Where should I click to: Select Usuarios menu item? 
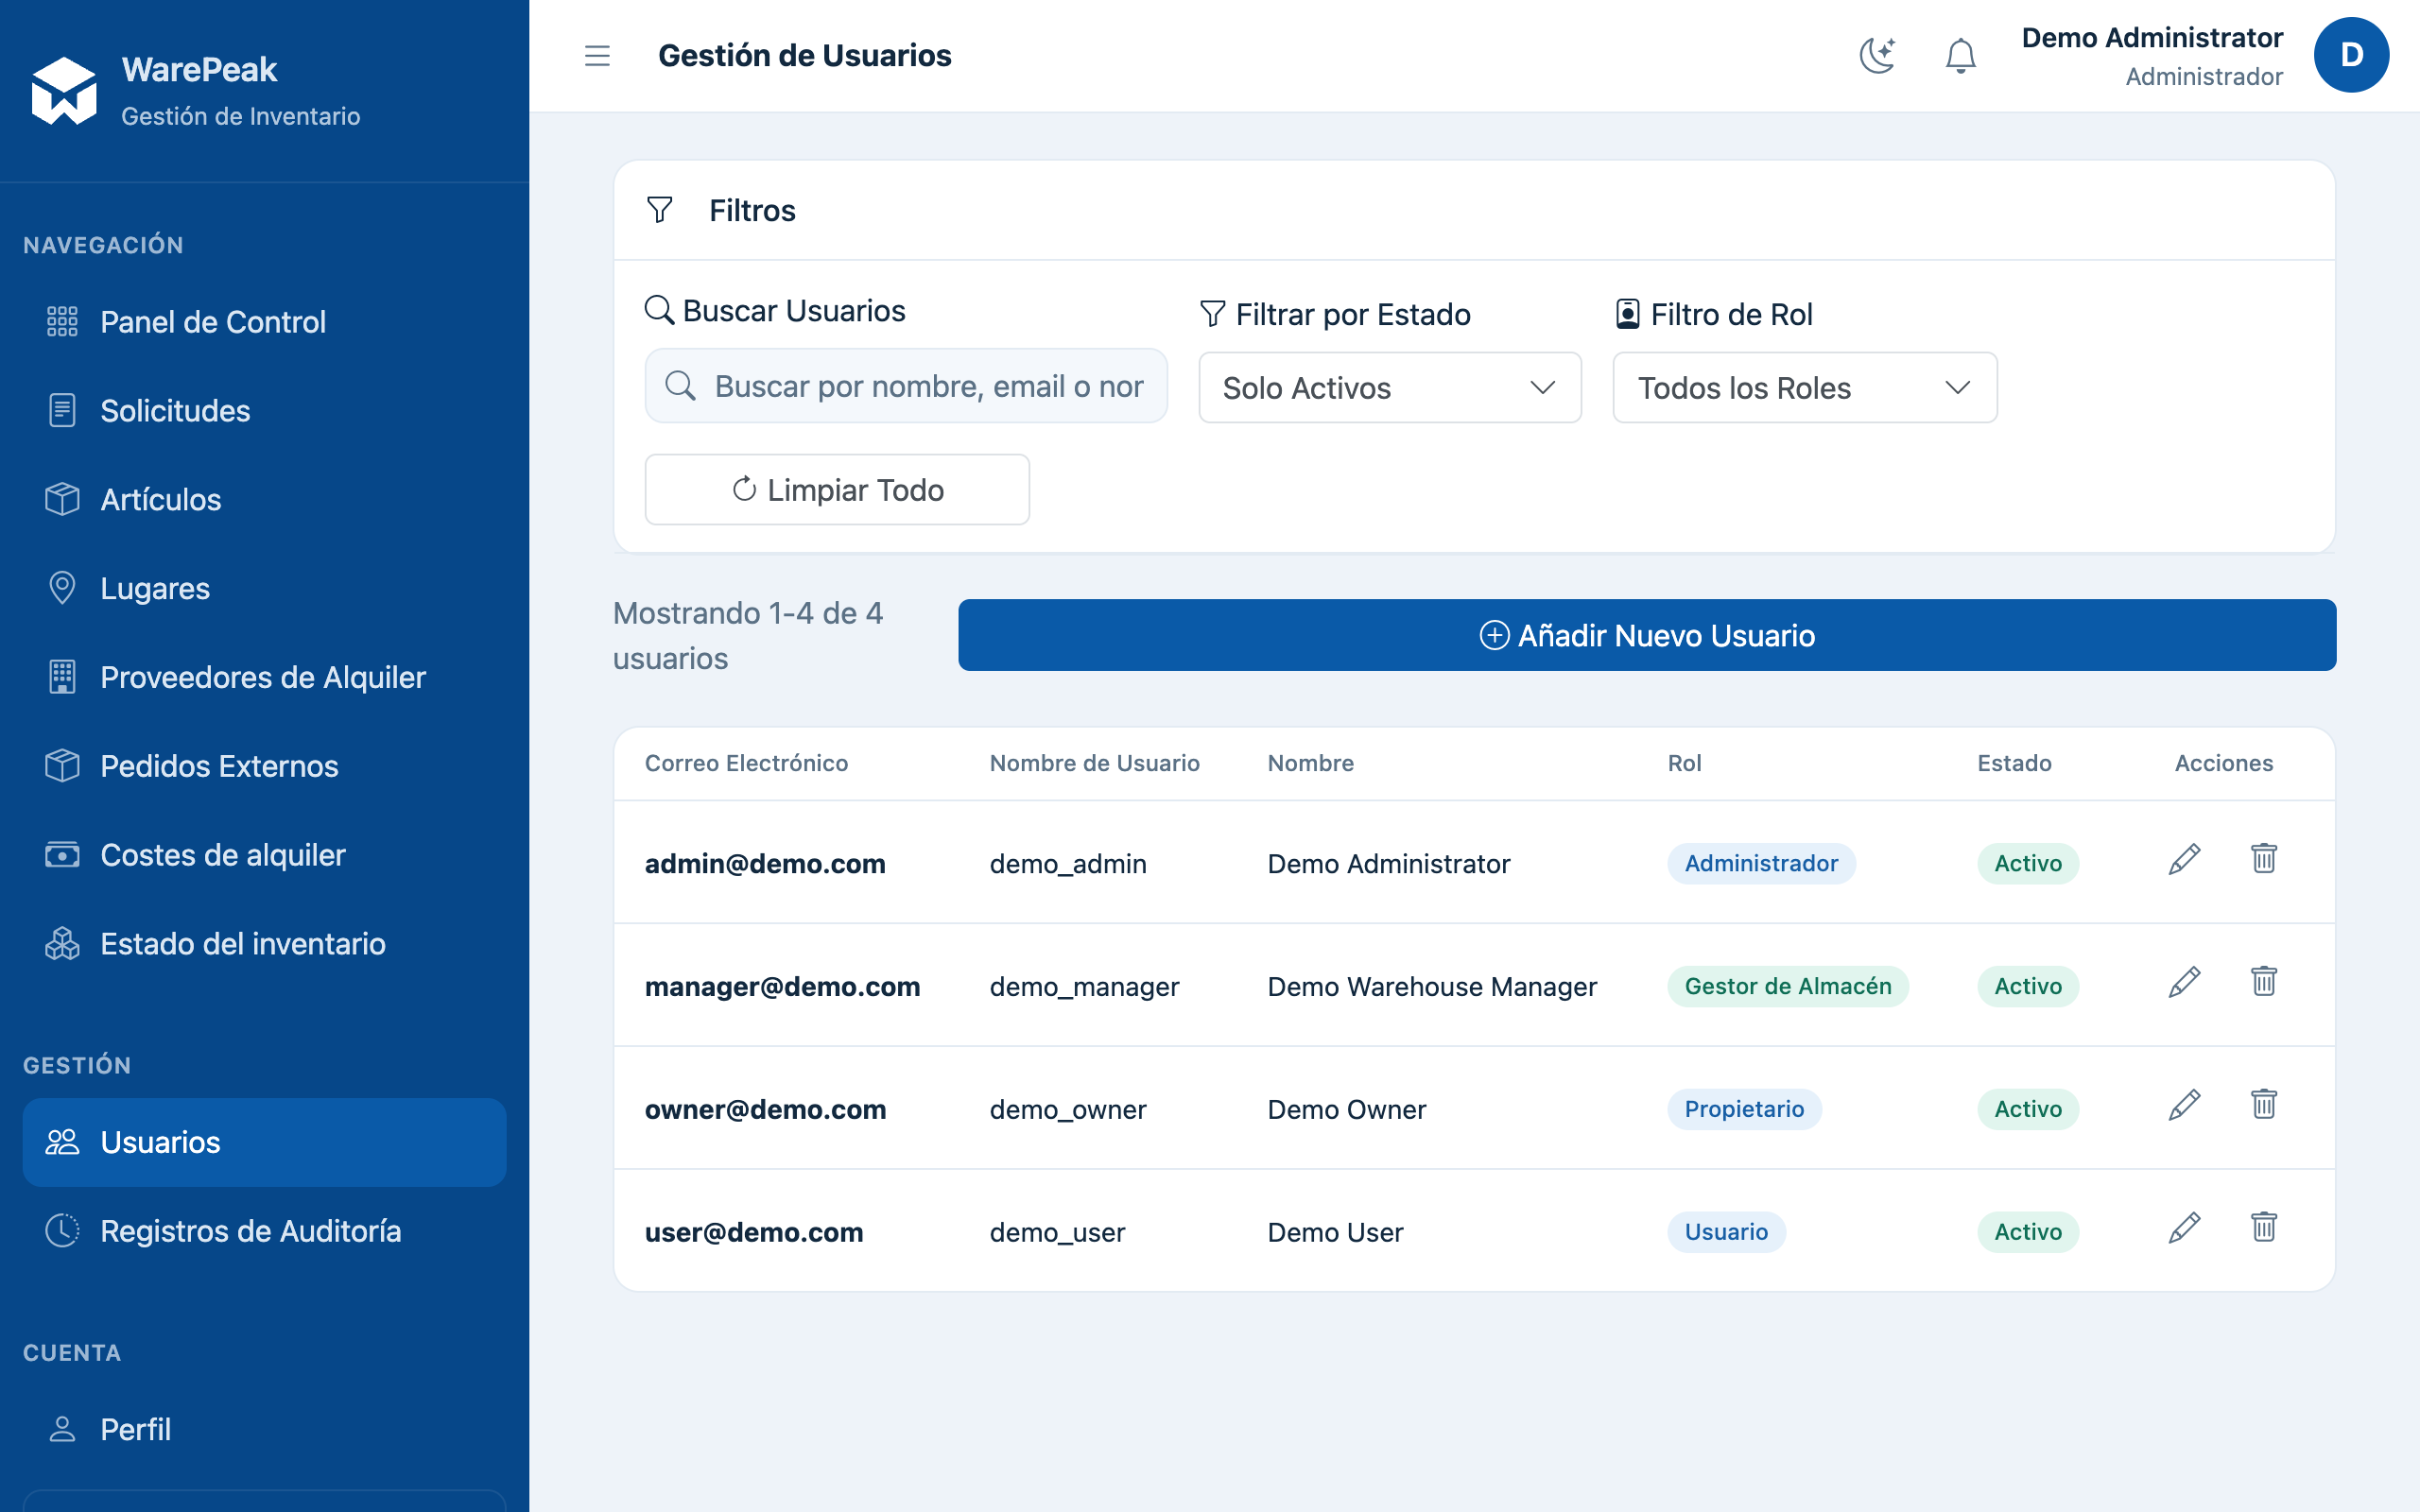click(264, 1142)
